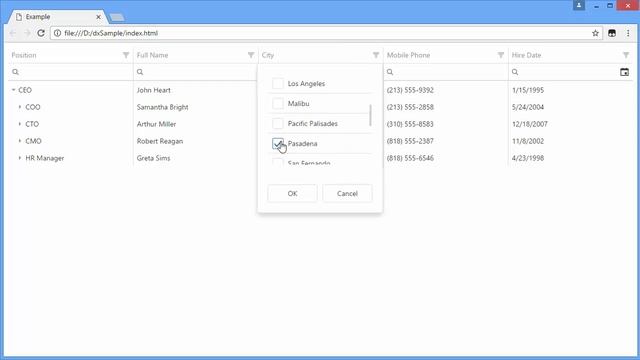This screenshot has height=360, width=640.
Task: Open a new browser tab
Action: point(117,18)
